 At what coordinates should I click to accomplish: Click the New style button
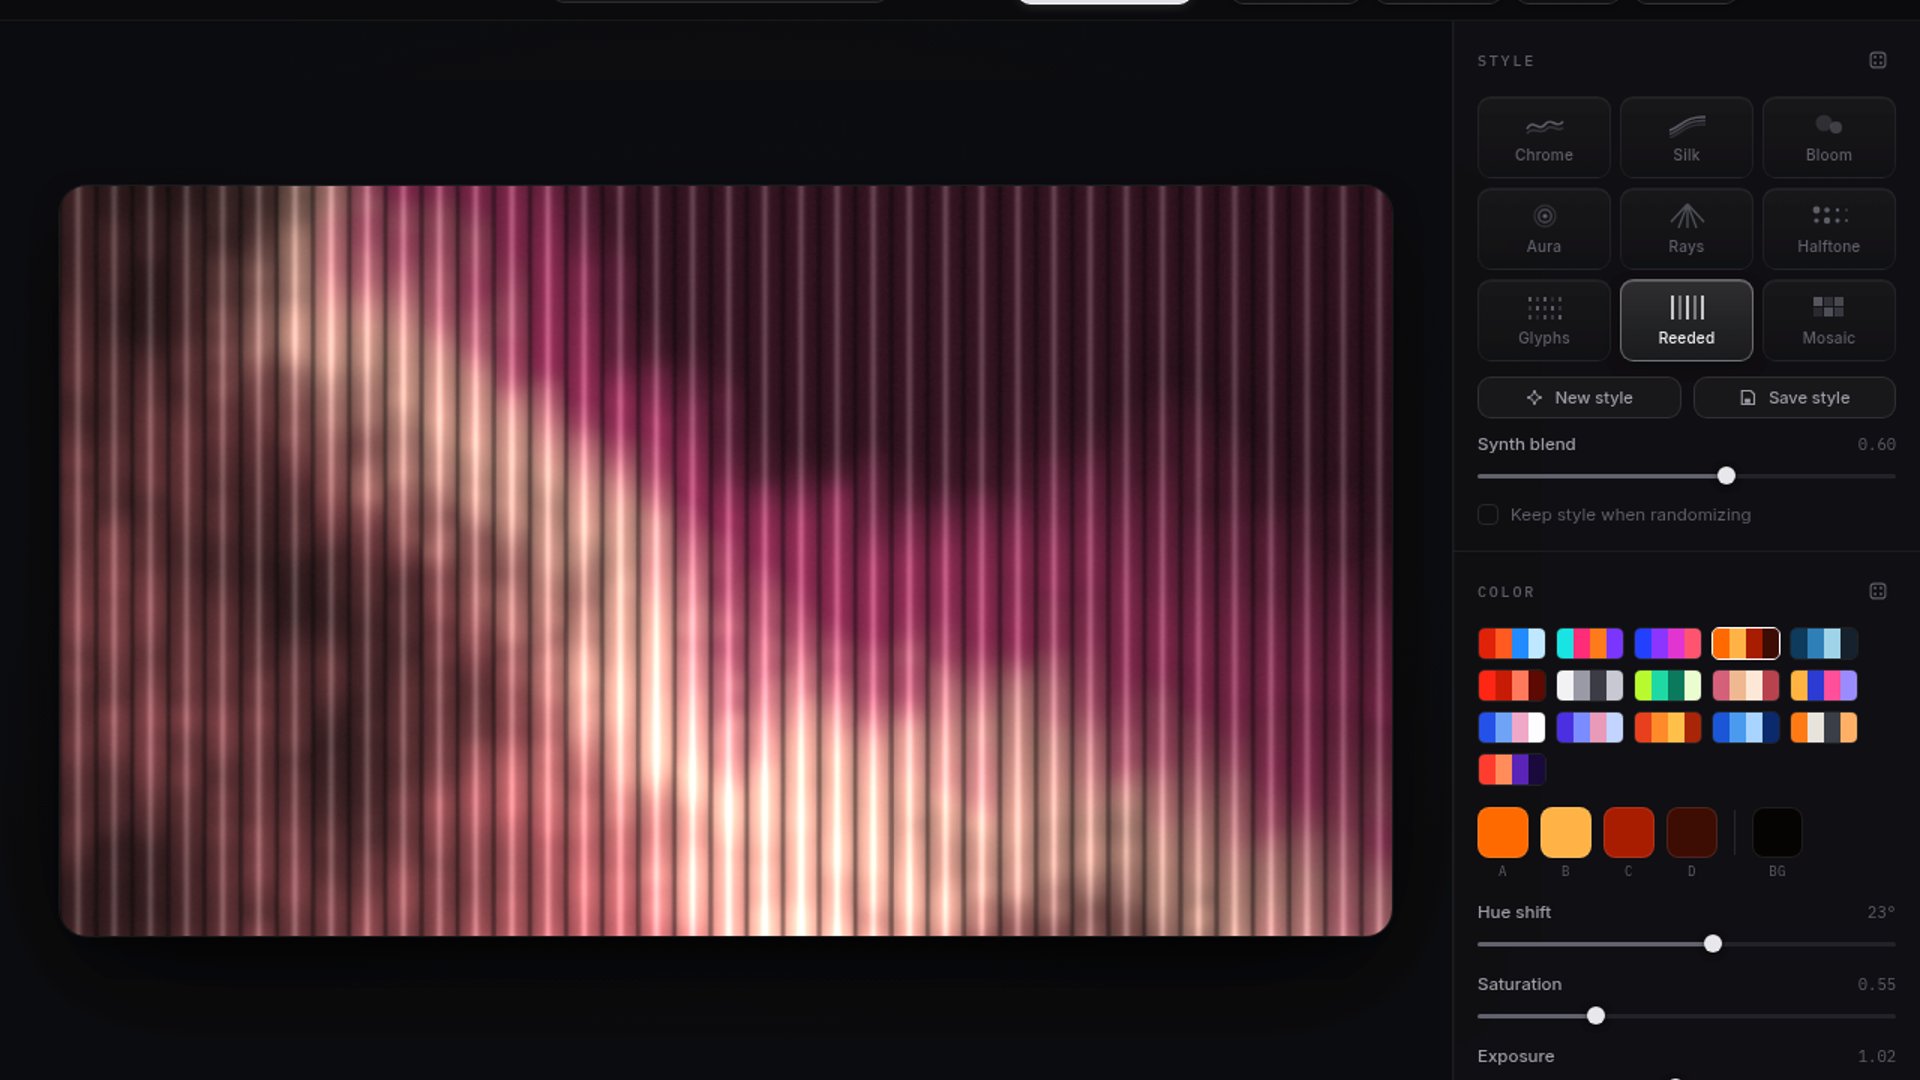coord(1579,397)
